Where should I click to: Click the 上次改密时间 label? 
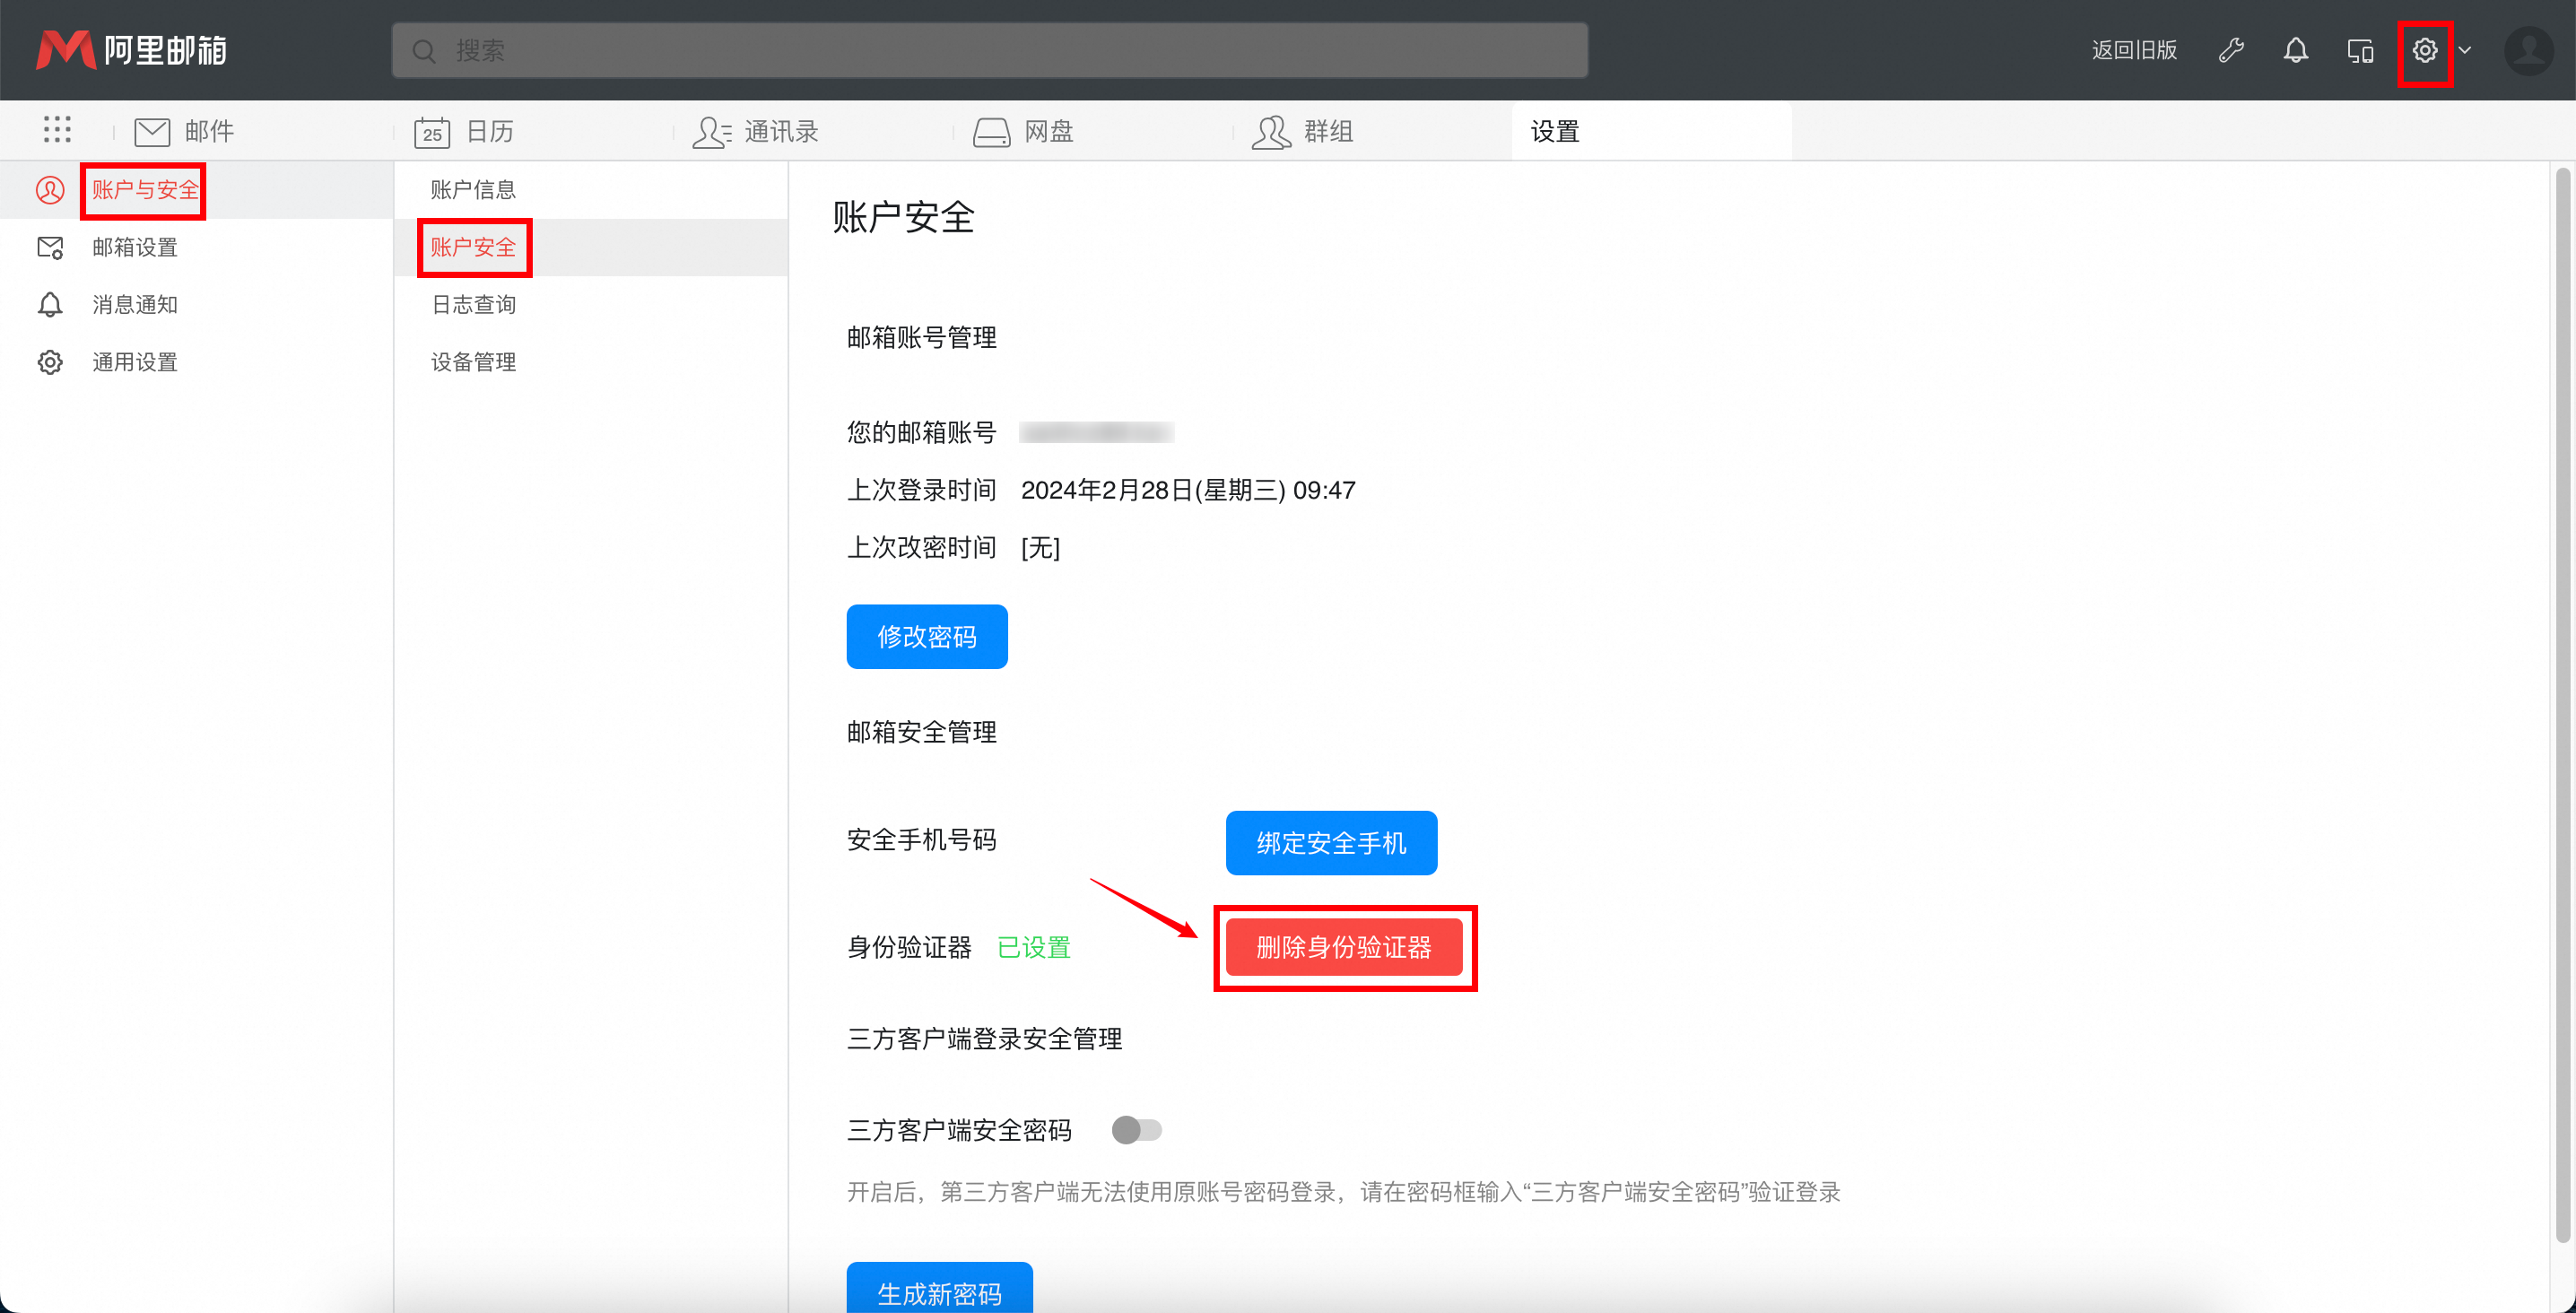[x=922, y=548]
